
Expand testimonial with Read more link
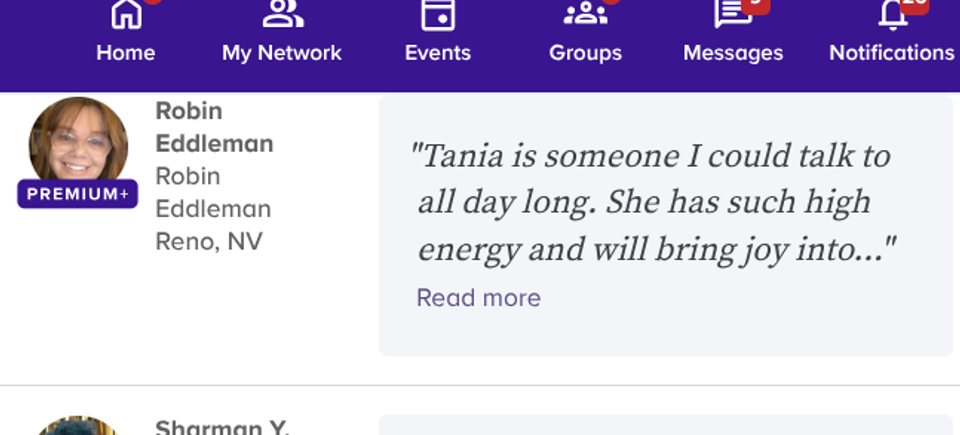click(x=478, y=298)
